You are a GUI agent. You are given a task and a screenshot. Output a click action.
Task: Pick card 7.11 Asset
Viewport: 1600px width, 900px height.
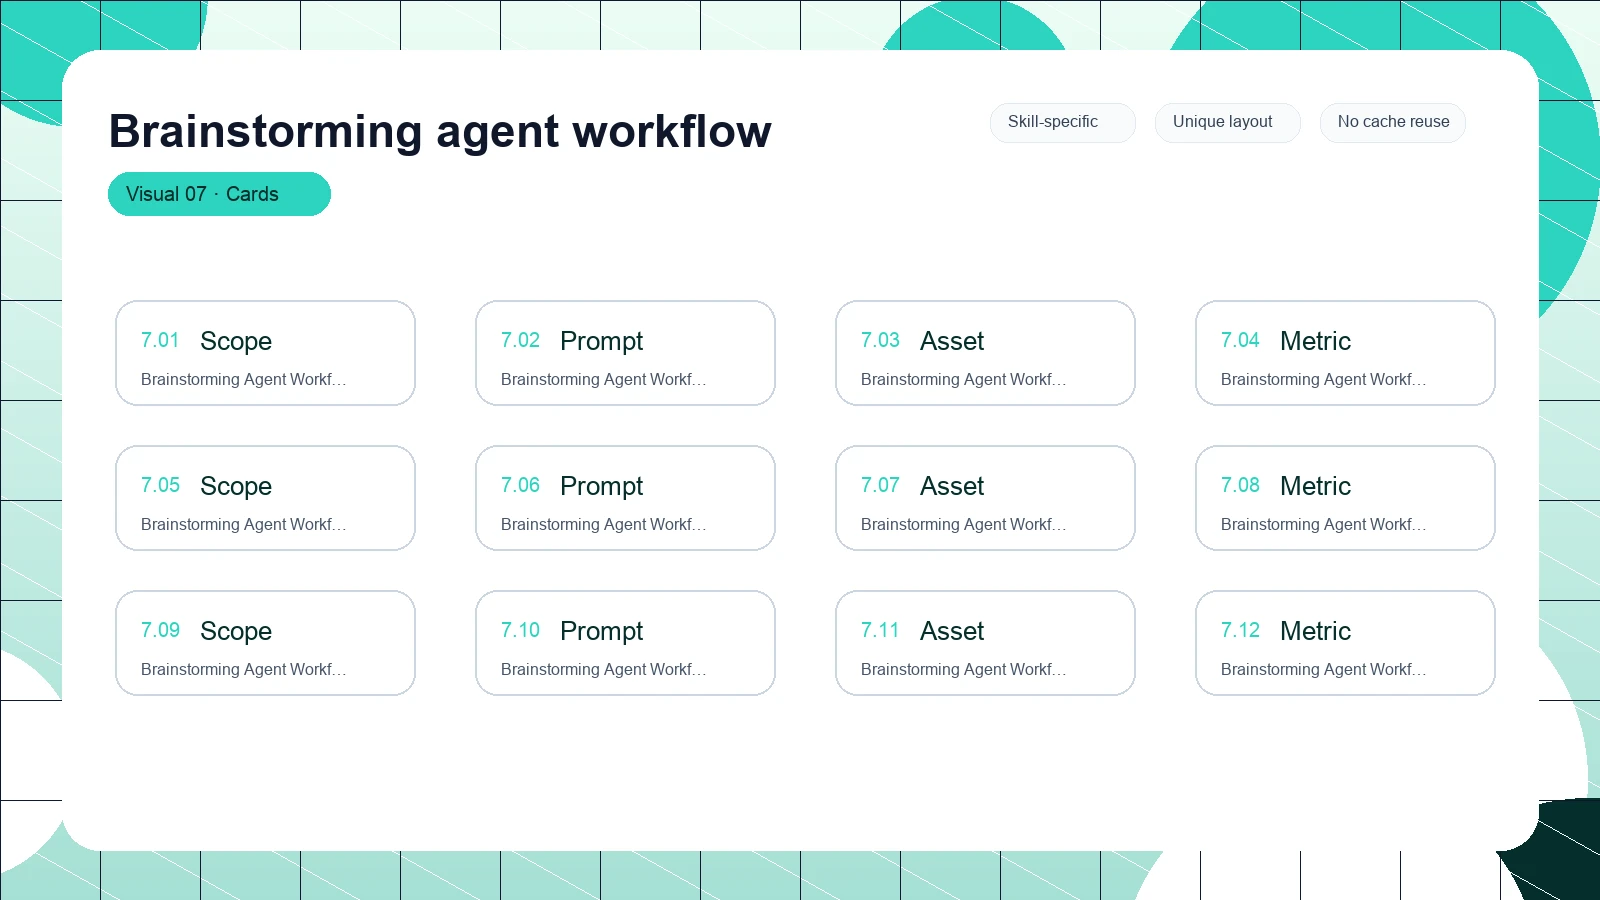[x=985, y=643]
